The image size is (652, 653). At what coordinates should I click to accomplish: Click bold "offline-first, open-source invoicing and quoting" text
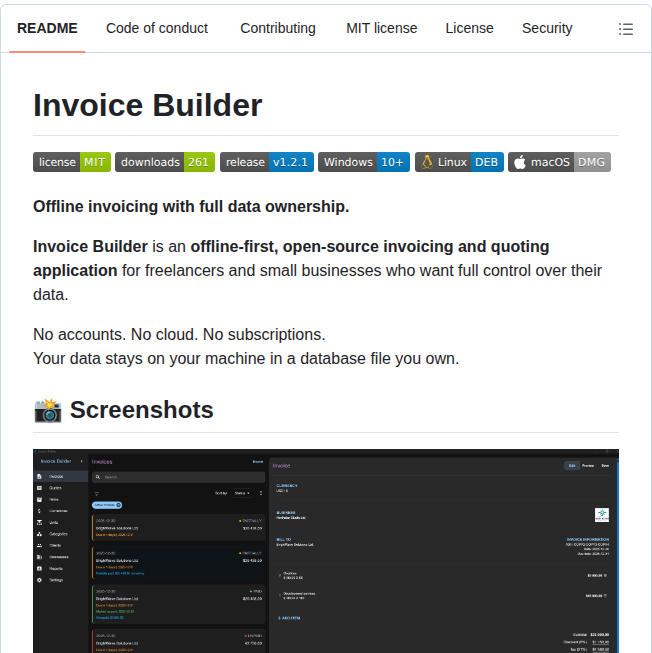[370, 247]
